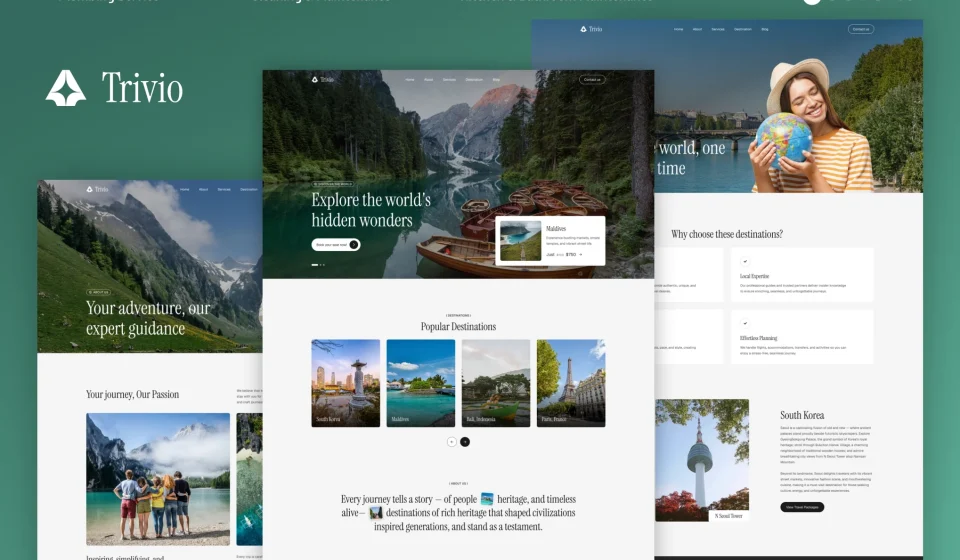Click the large Trivio logo icon on green background
960x560 pixels.
(66, 88)
